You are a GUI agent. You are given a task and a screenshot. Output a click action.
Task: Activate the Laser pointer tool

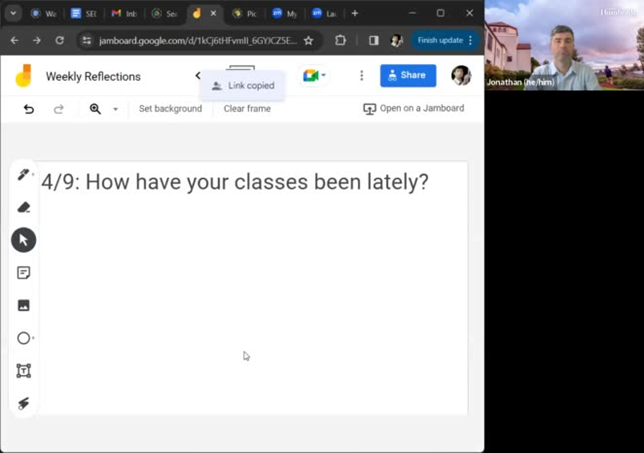coord(24,403)
